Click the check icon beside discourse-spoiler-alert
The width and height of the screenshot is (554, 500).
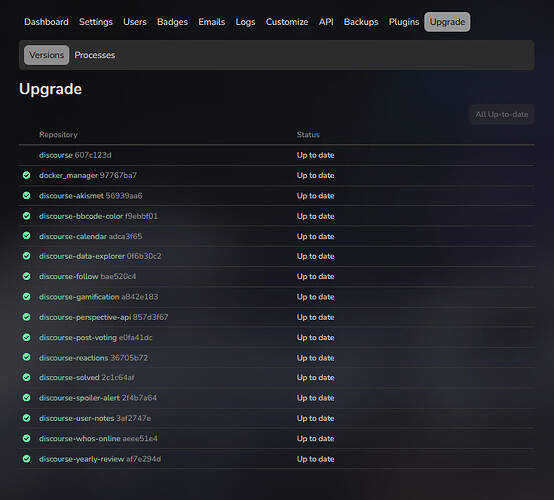[26, 398]
